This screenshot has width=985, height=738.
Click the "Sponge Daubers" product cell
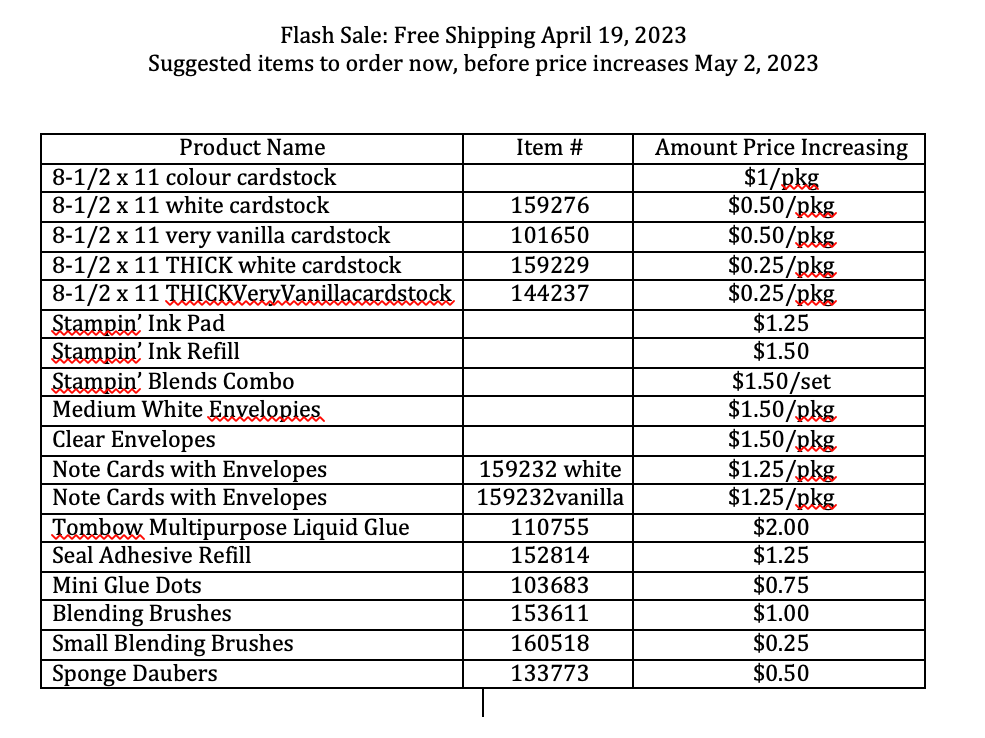(x=134, y=673)
